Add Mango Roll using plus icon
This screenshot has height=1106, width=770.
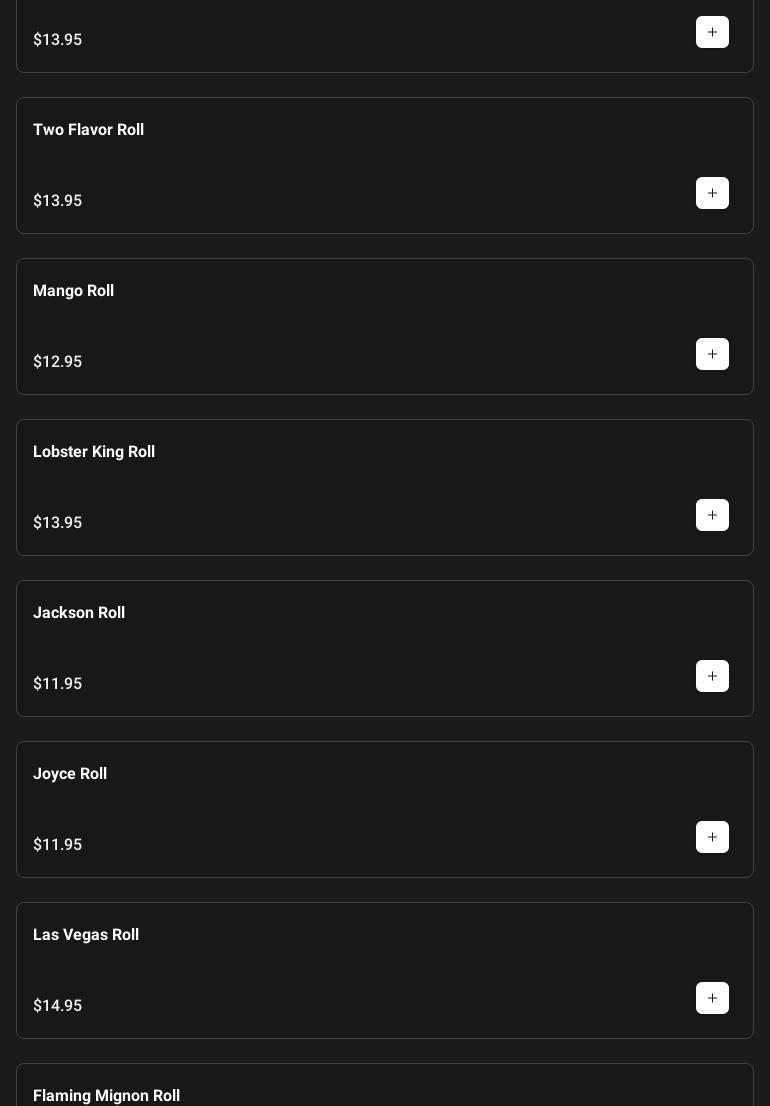tap(712, 354)
